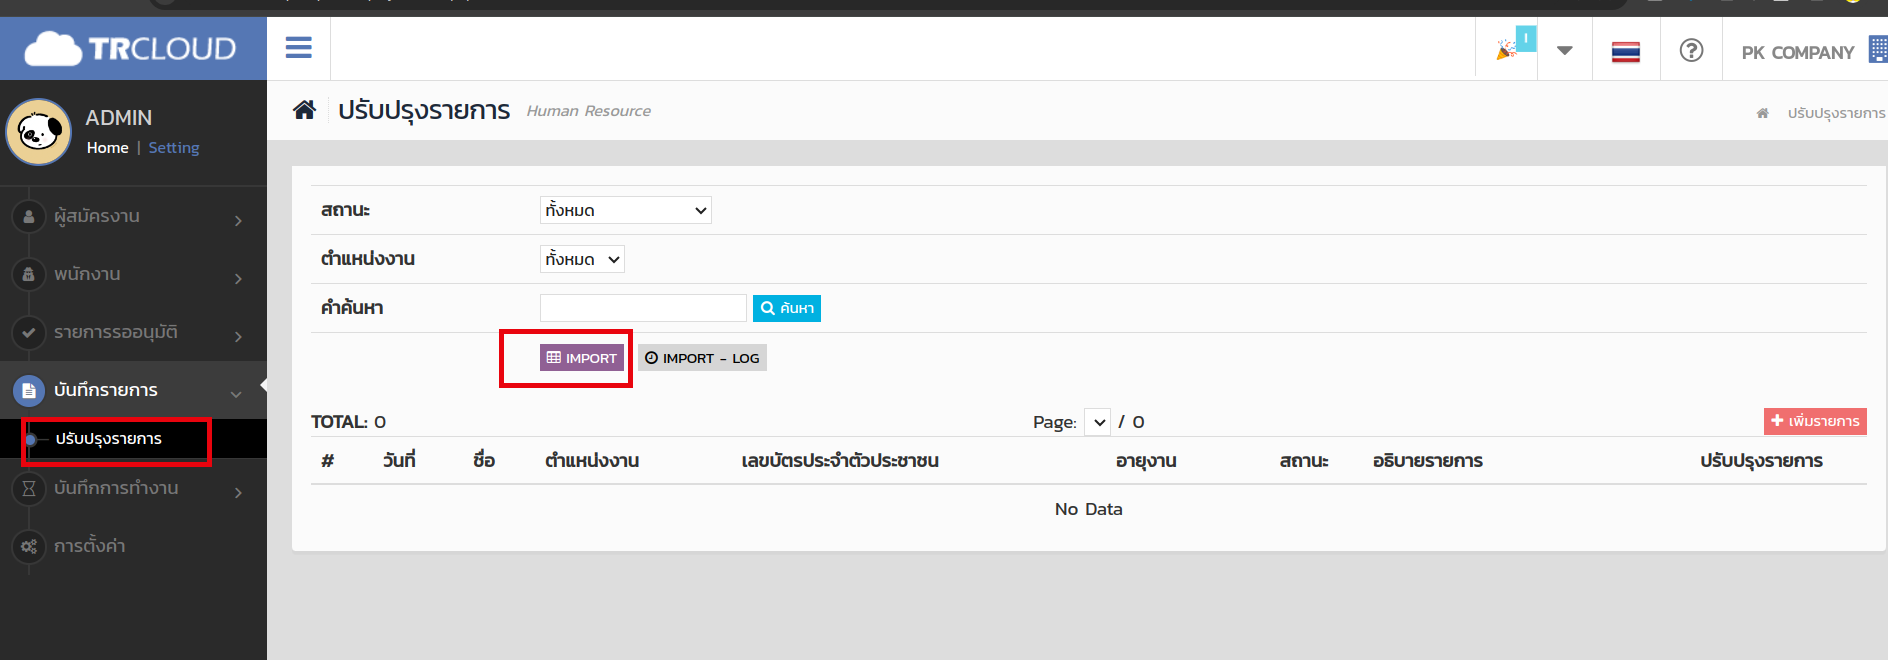Screen dimensions: 1888x660
Task: Collapse บันทึกรายการ chevron arrow
Action: click(236, 394)
